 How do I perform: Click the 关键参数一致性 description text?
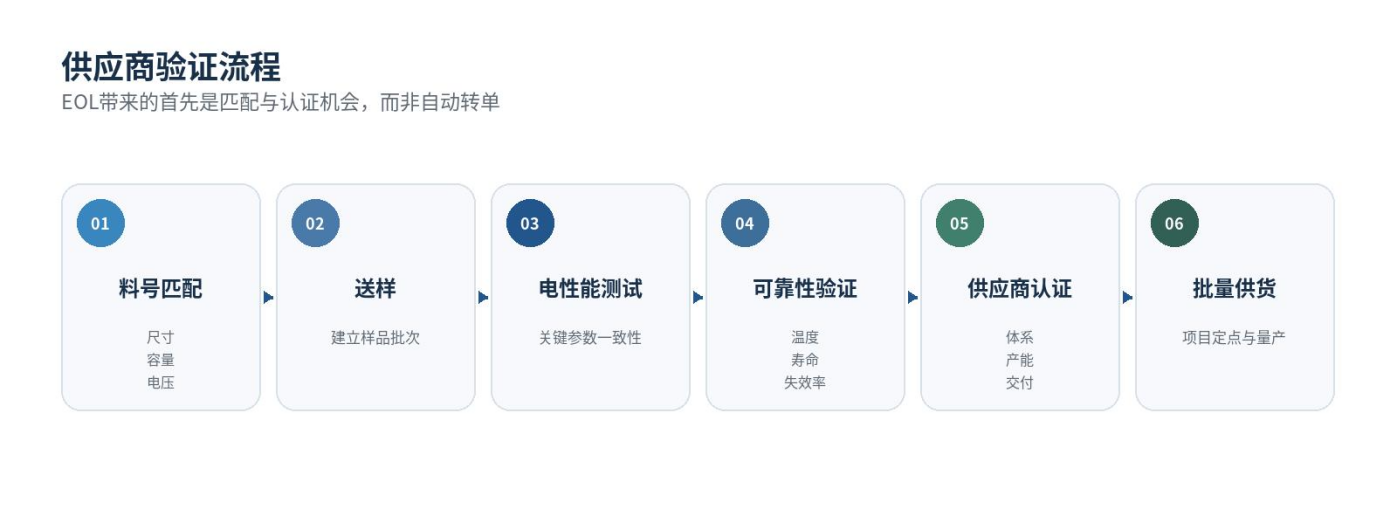pyautogui.click(x=590, y=338)
